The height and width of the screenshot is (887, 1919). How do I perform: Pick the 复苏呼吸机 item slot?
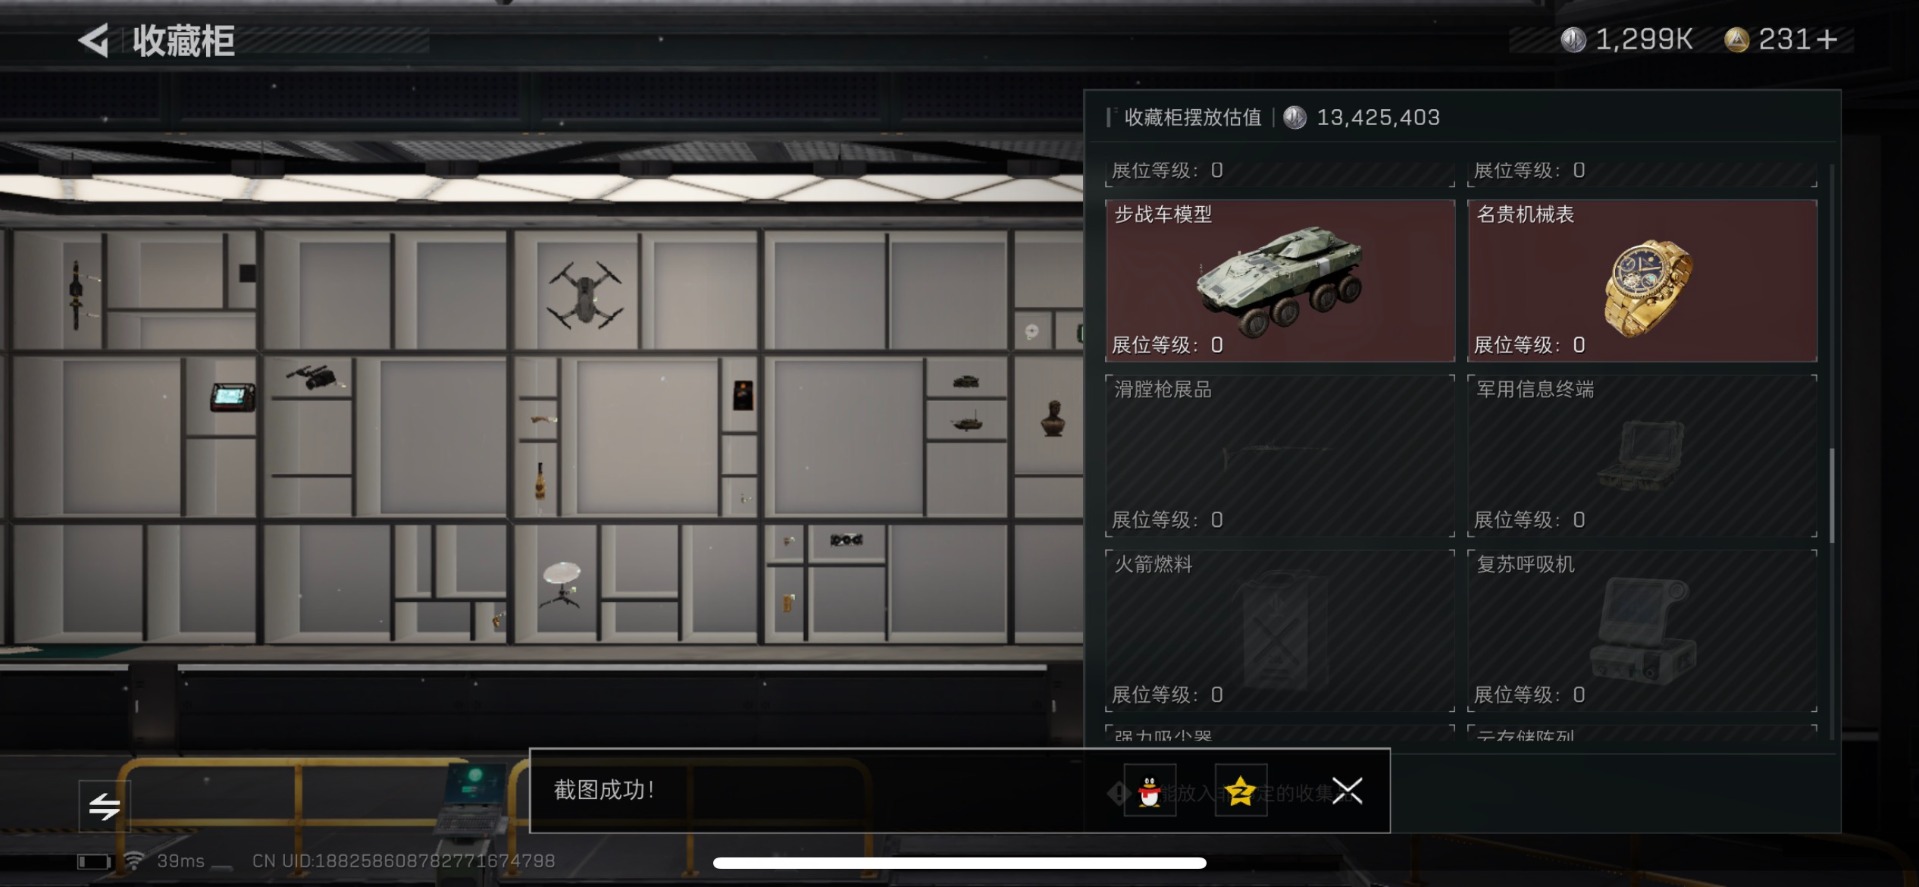[1642, 631]
